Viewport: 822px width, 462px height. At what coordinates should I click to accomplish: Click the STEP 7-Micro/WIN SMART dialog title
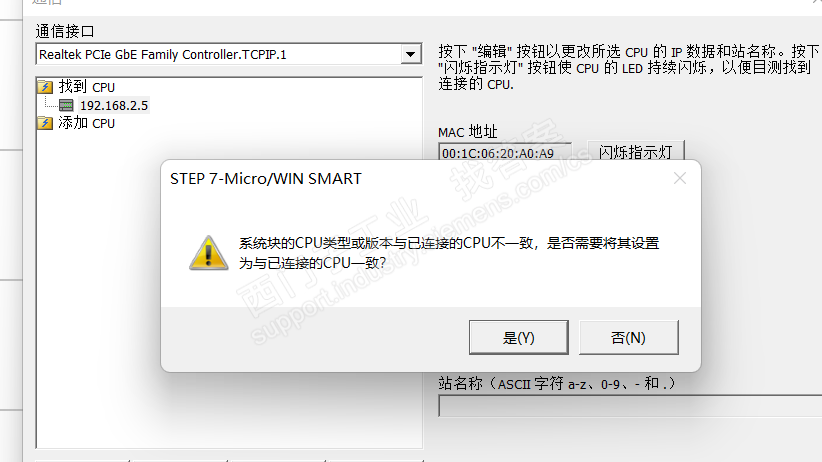tap(266, 179)
